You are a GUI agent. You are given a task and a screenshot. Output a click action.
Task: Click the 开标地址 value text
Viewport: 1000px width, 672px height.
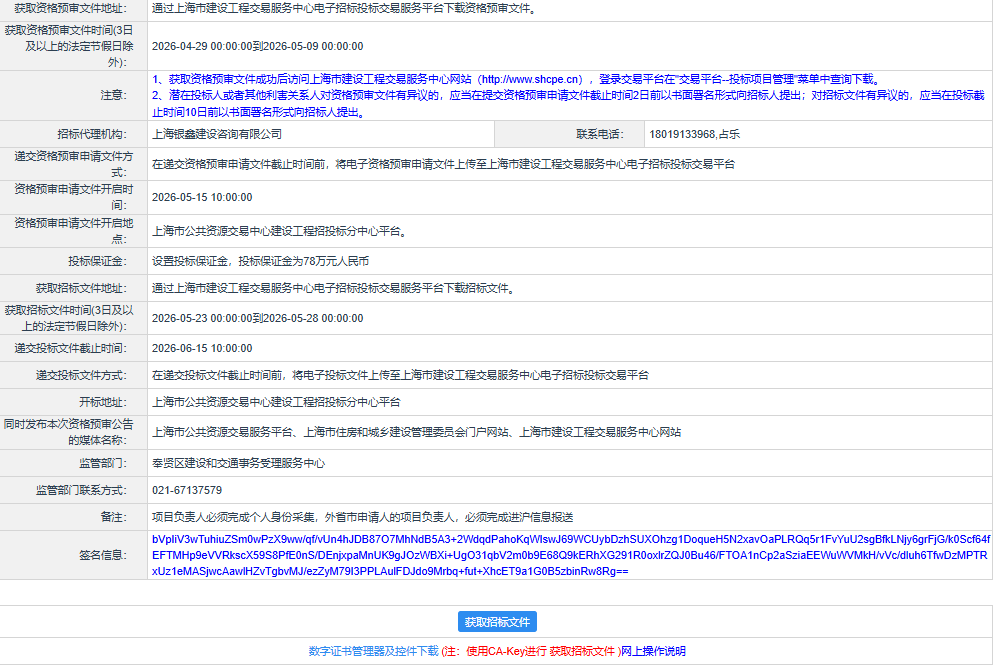coord(276,402)
